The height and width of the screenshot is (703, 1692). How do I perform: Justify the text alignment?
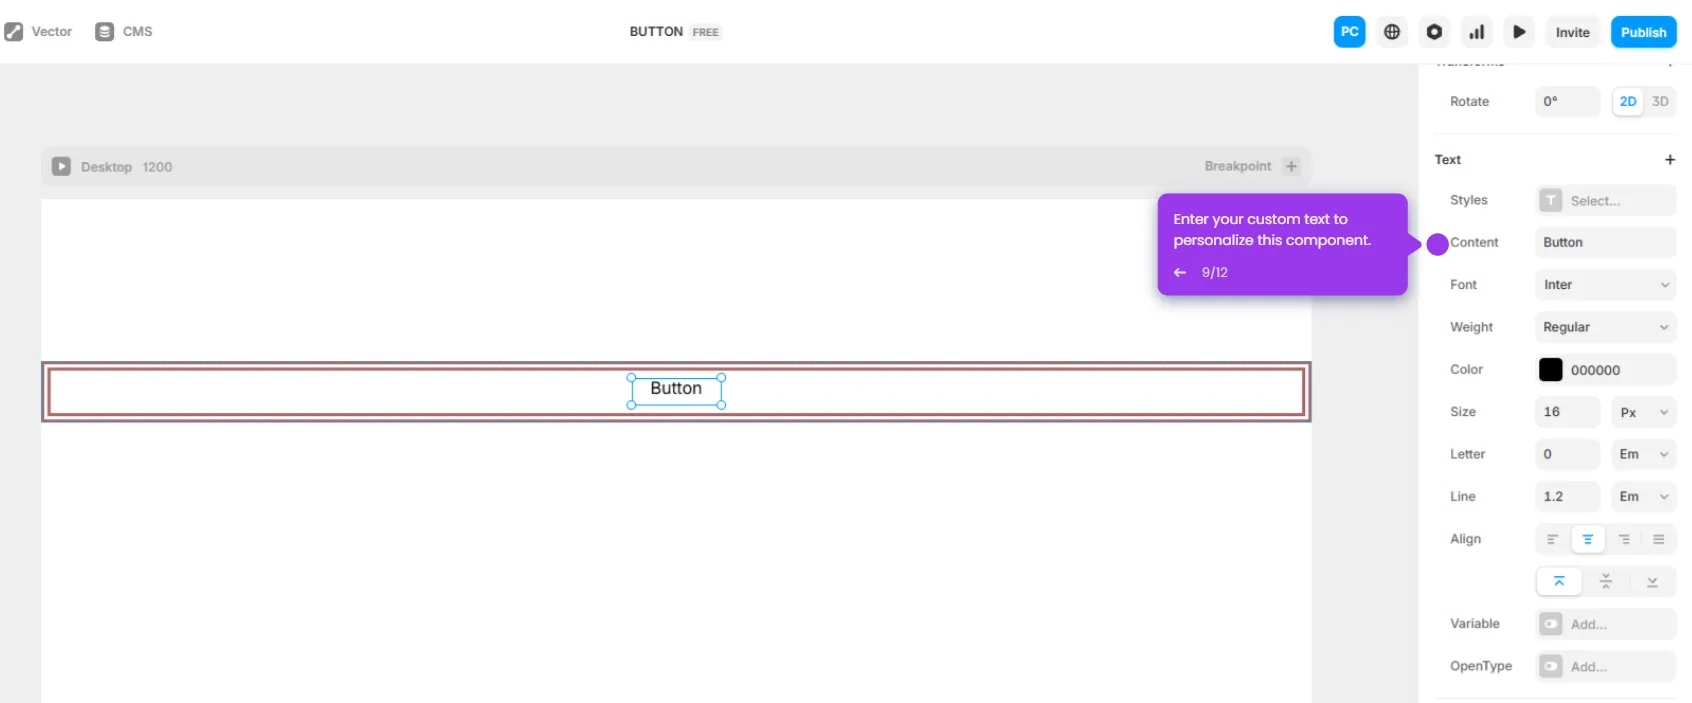coord(1658,539)
